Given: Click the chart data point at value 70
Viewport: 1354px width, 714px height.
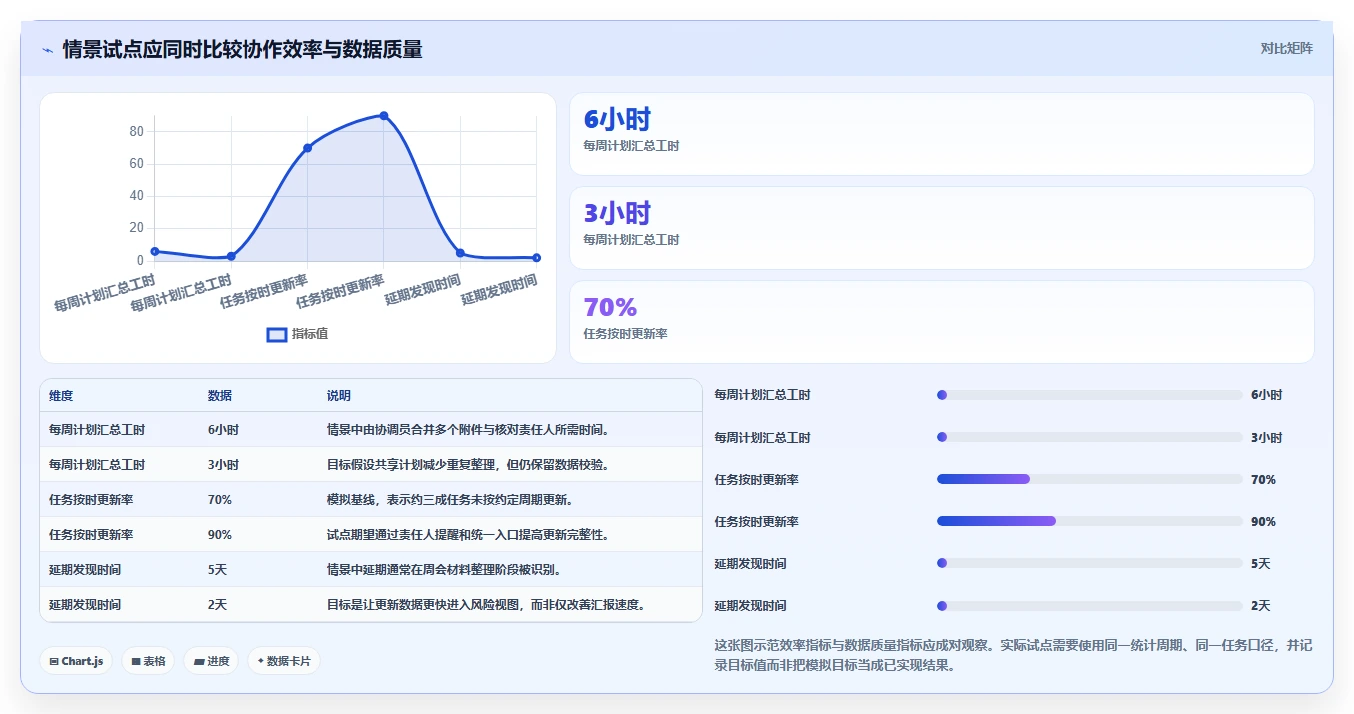Looking at the screenshot, I should (307, 148).
